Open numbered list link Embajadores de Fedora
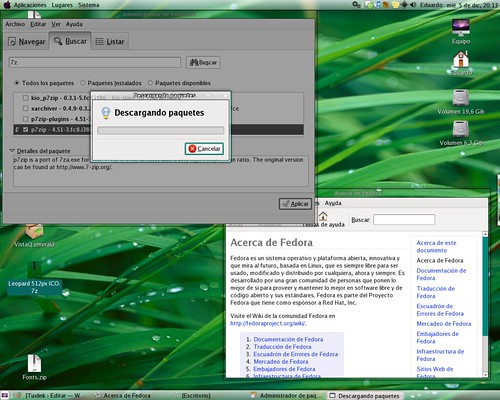Screen dimensions: 500x400 (284, 369)
